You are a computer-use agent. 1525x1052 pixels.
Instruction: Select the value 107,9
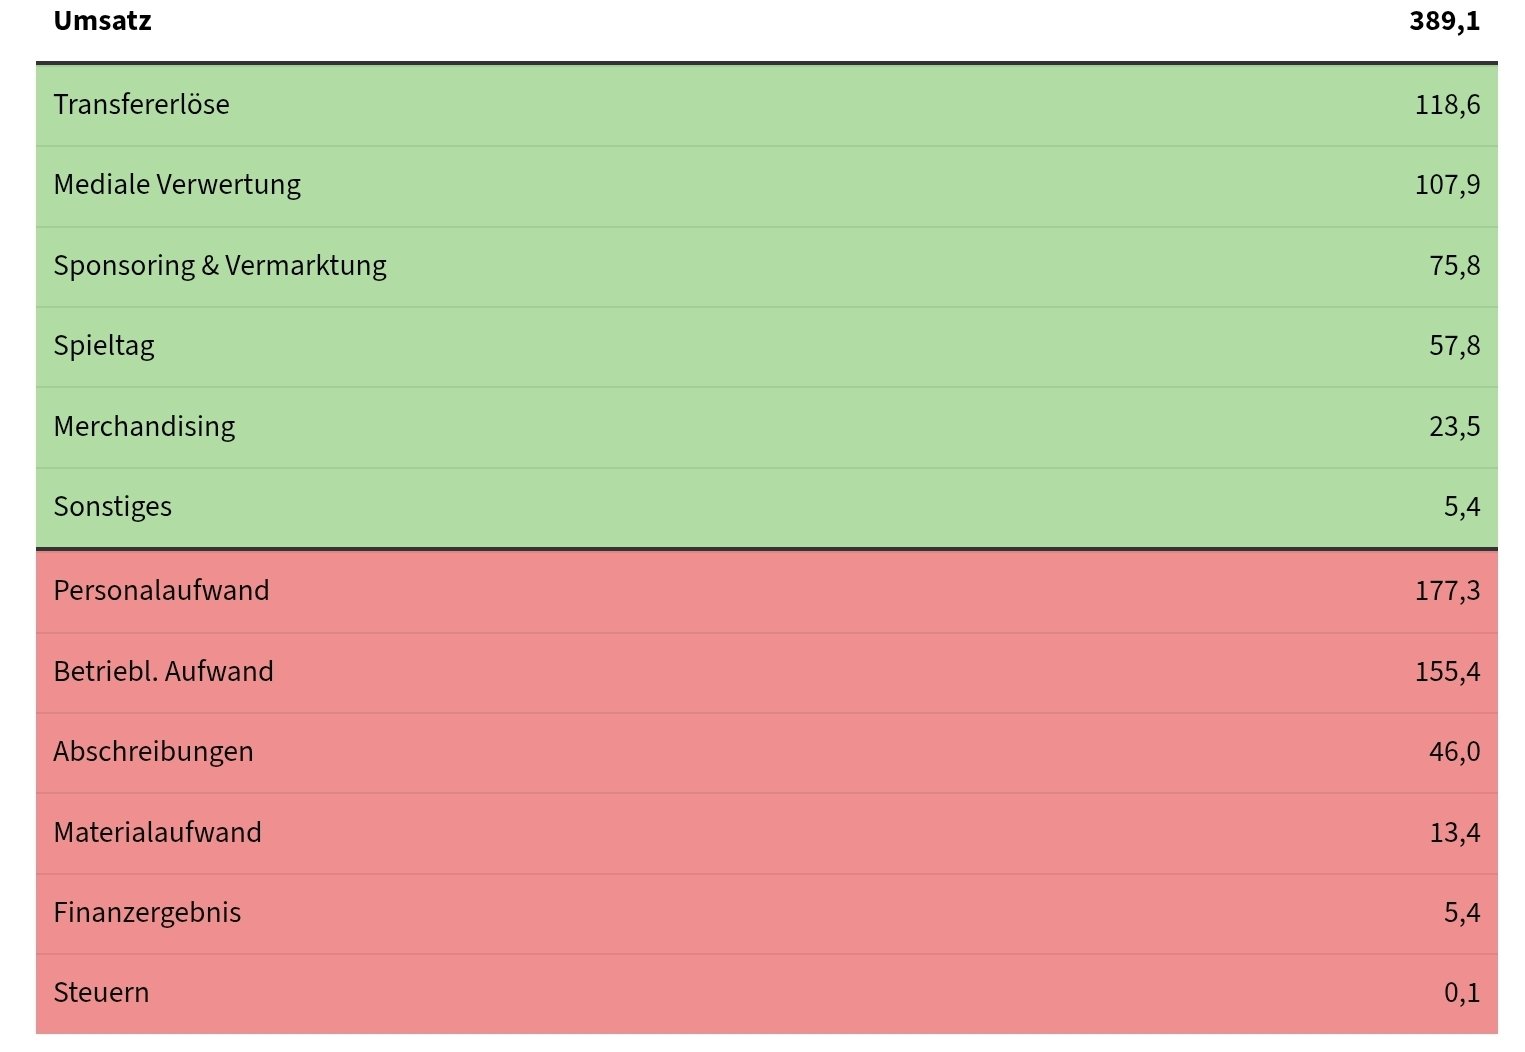point(1447,185)
